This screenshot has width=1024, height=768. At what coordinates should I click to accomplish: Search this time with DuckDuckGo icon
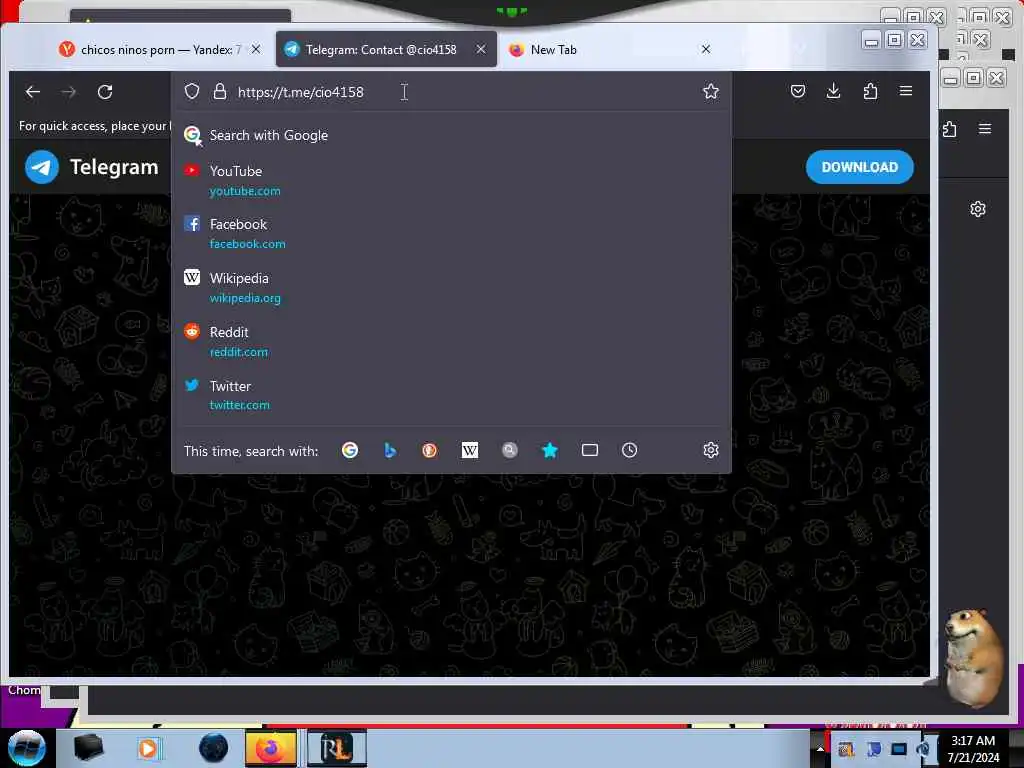pos(429,450)
